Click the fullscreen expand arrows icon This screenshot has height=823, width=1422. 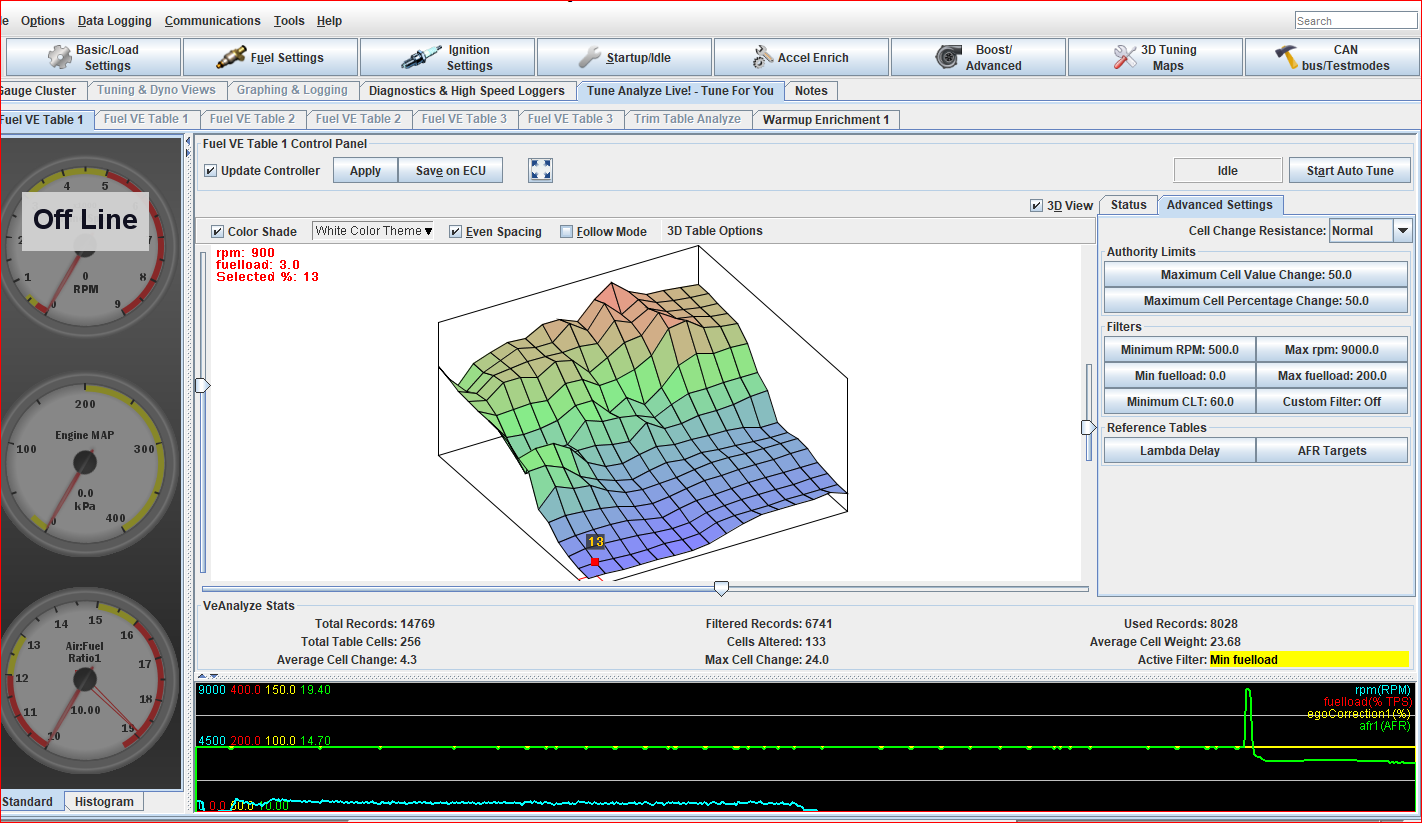tap(541, 170)
